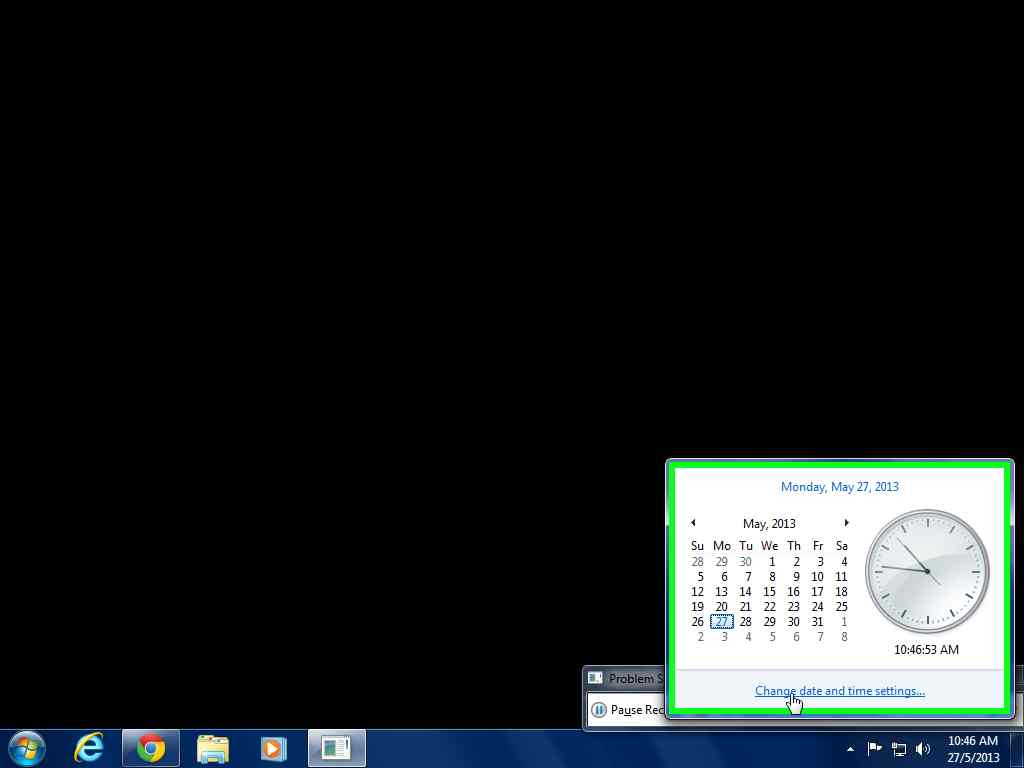Select May 15 in the calendar
This screenshot has width=1024, height=768.
[x=769, y=591]
